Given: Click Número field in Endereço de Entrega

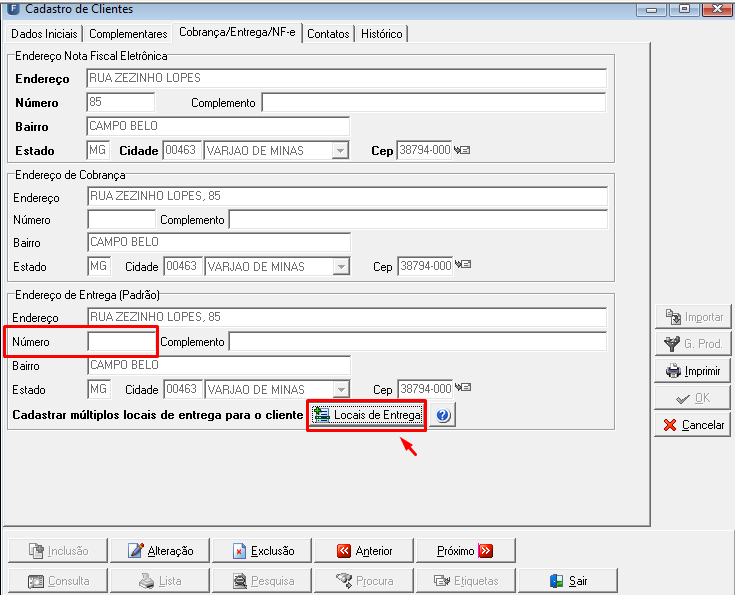Looking at the screenshot, I should click(x=121, y=341).
